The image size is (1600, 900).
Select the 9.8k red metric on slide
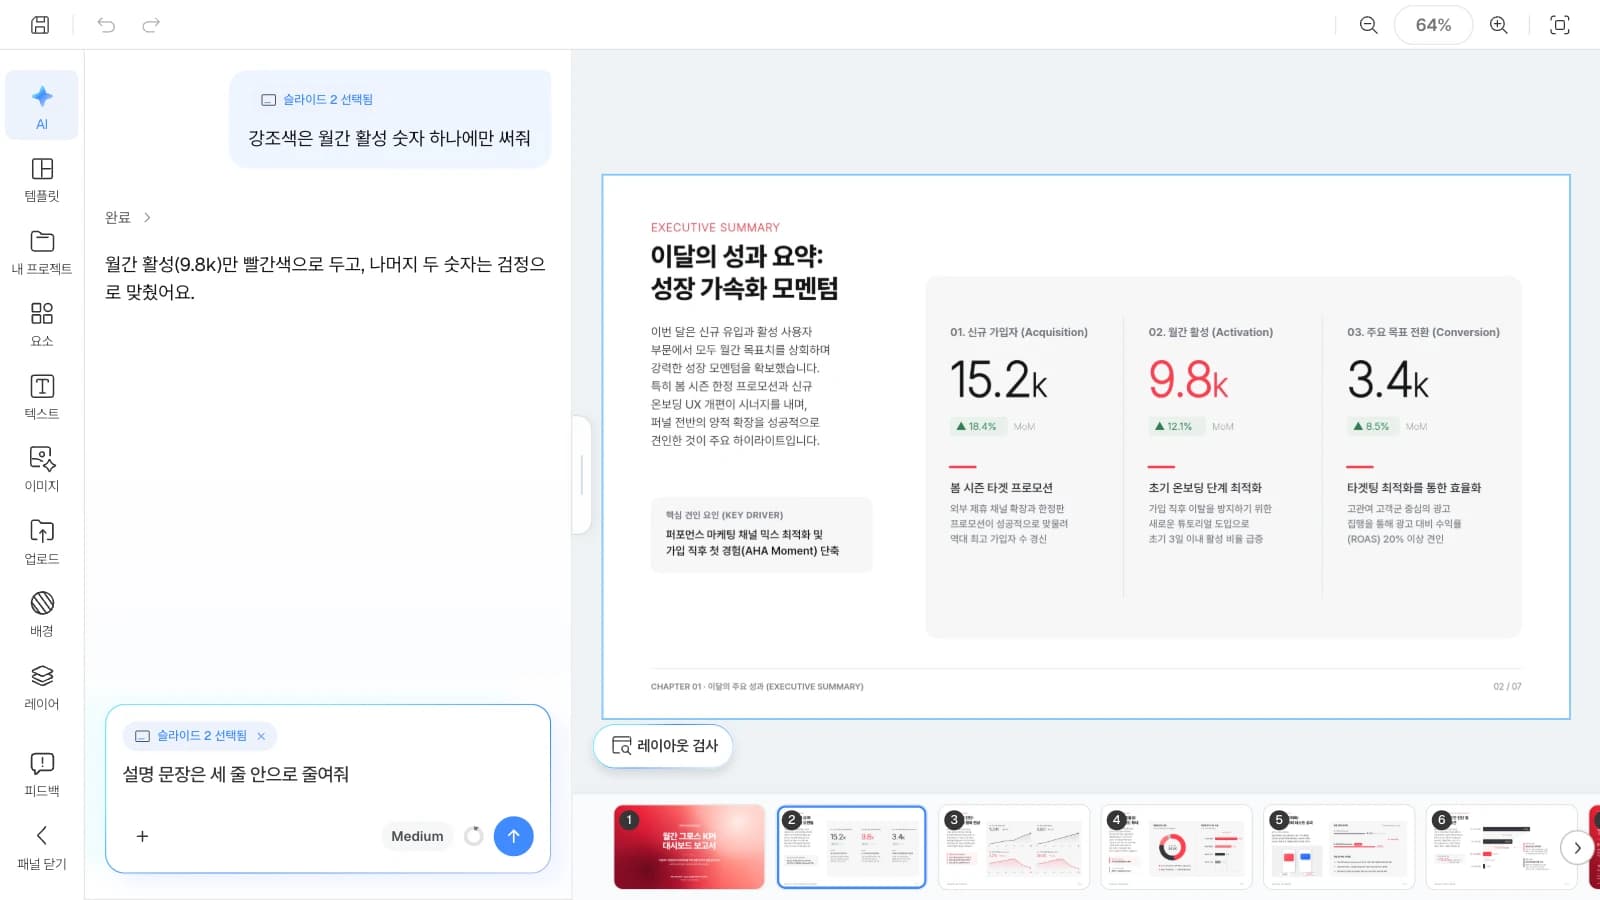coord(1188,380)
